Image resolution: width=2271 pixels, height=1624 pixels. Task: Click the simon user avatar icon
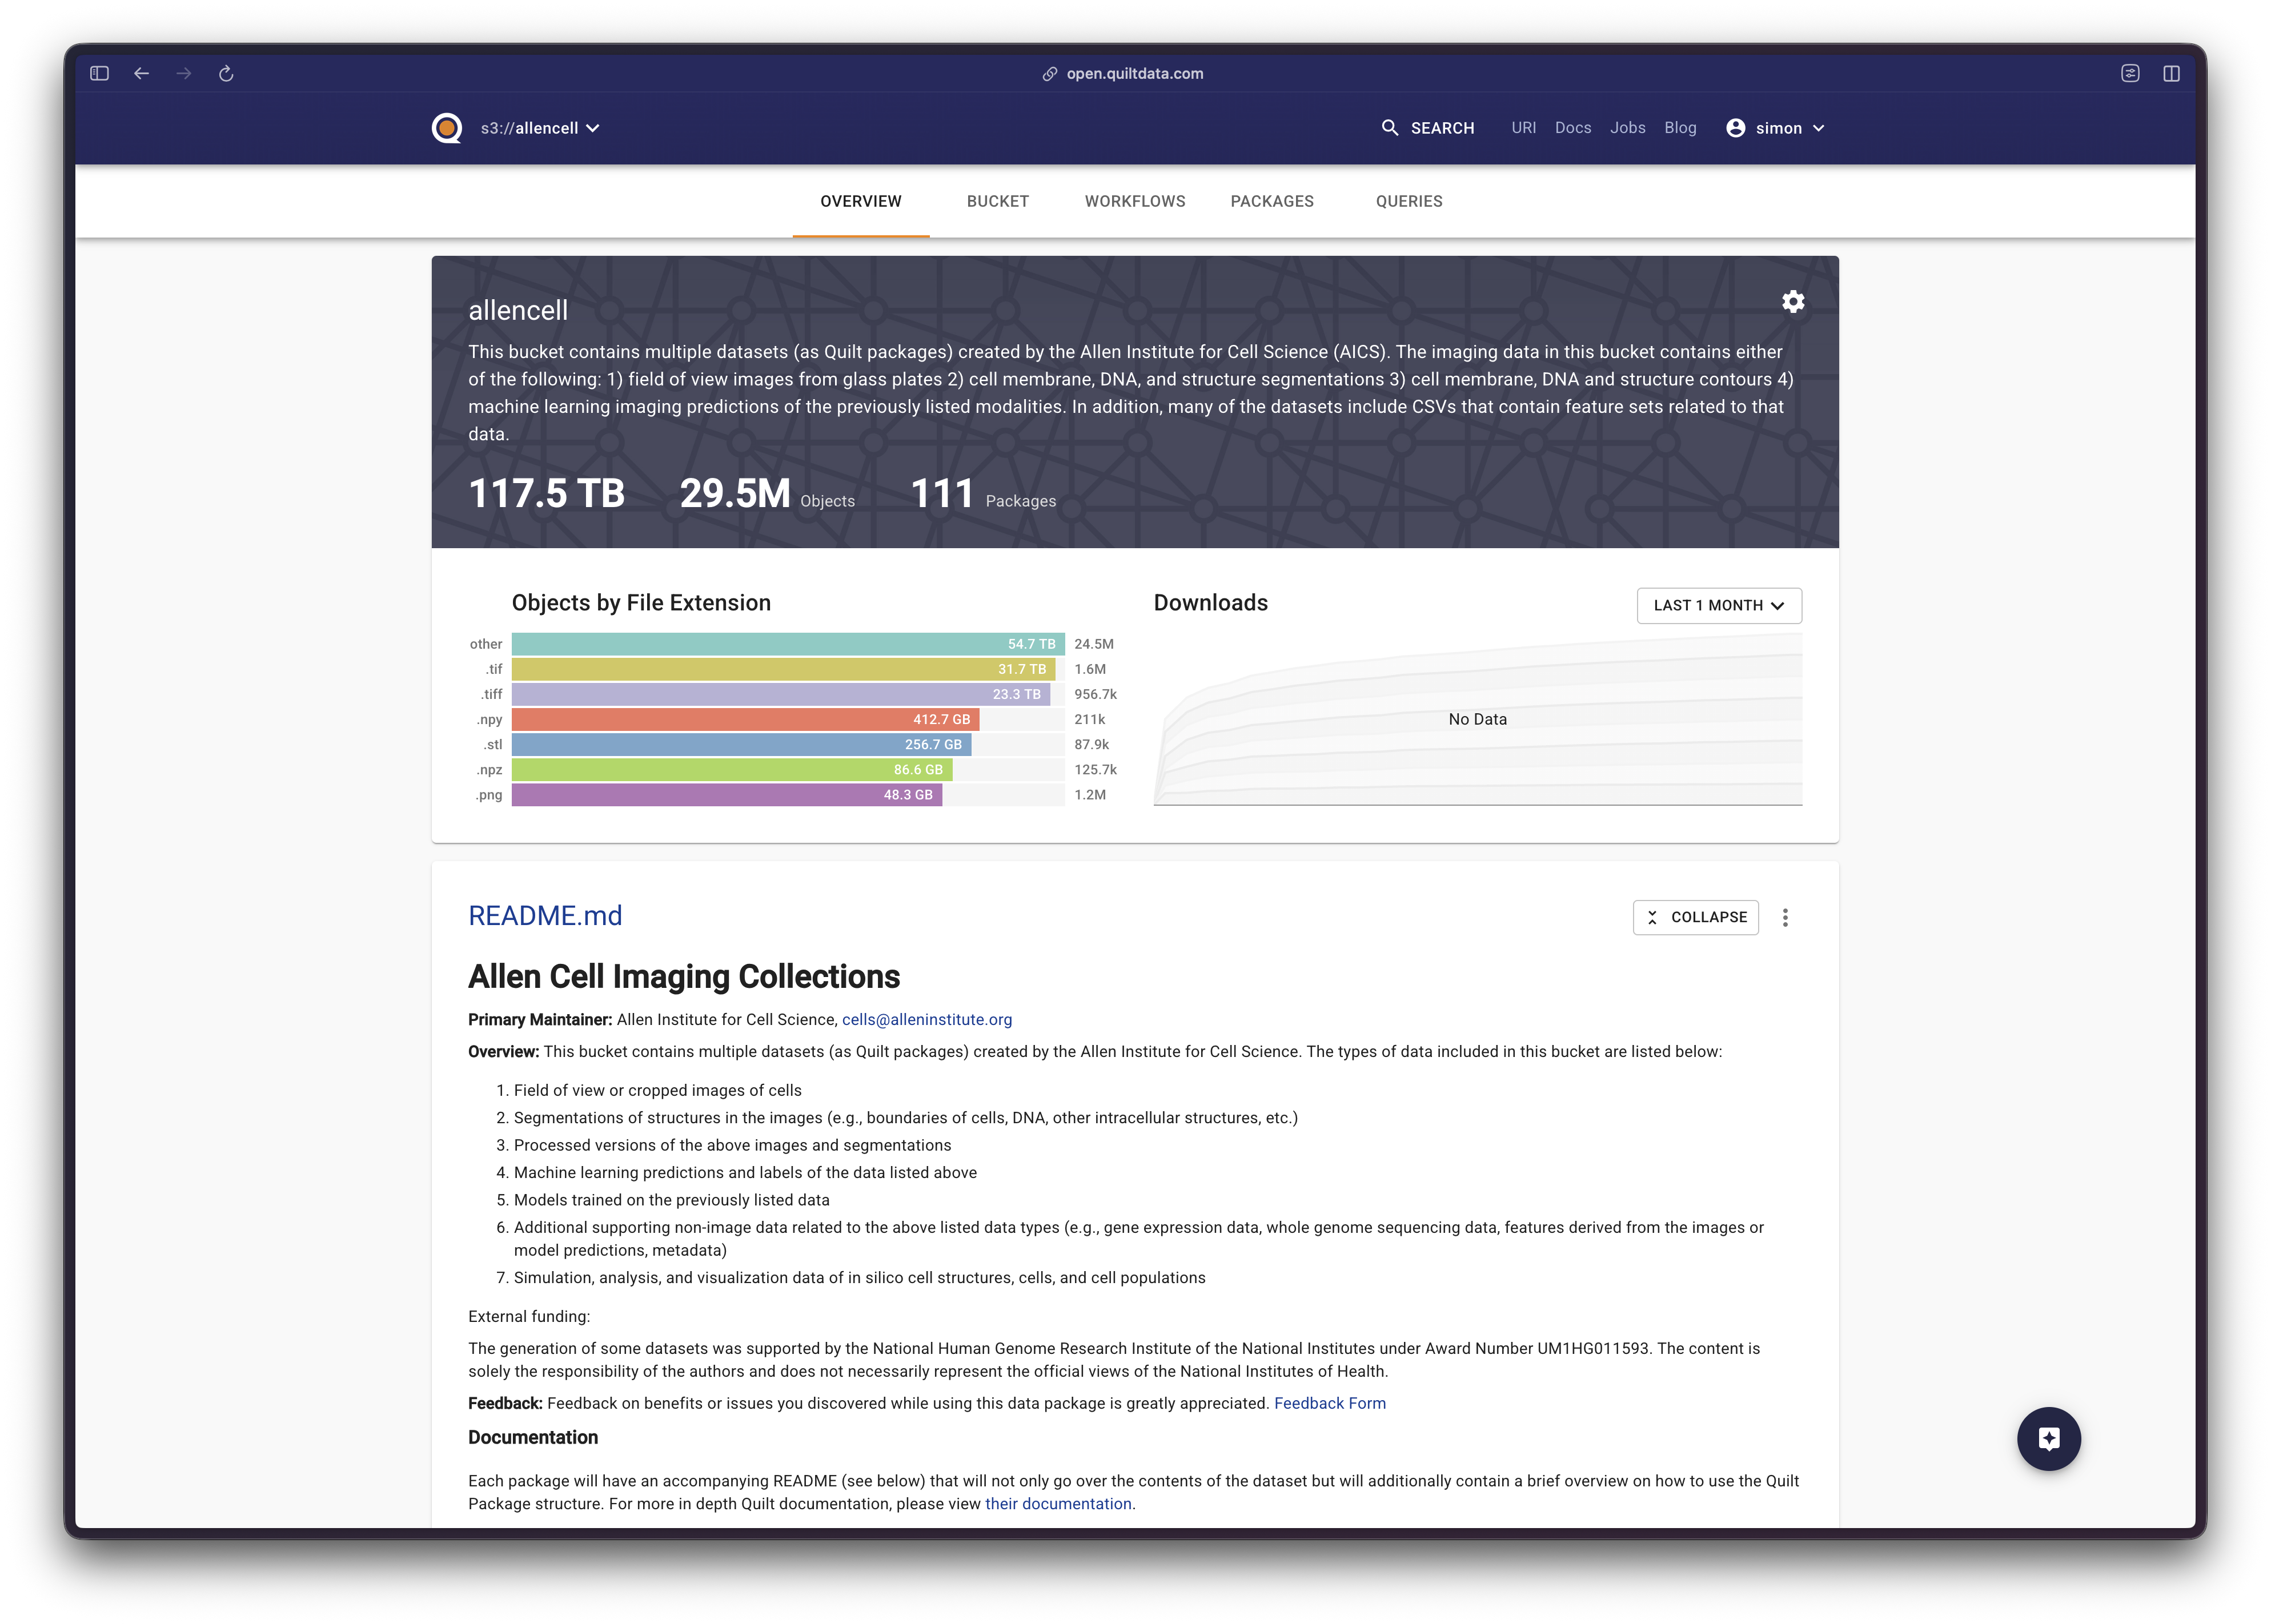(1736, 128)
